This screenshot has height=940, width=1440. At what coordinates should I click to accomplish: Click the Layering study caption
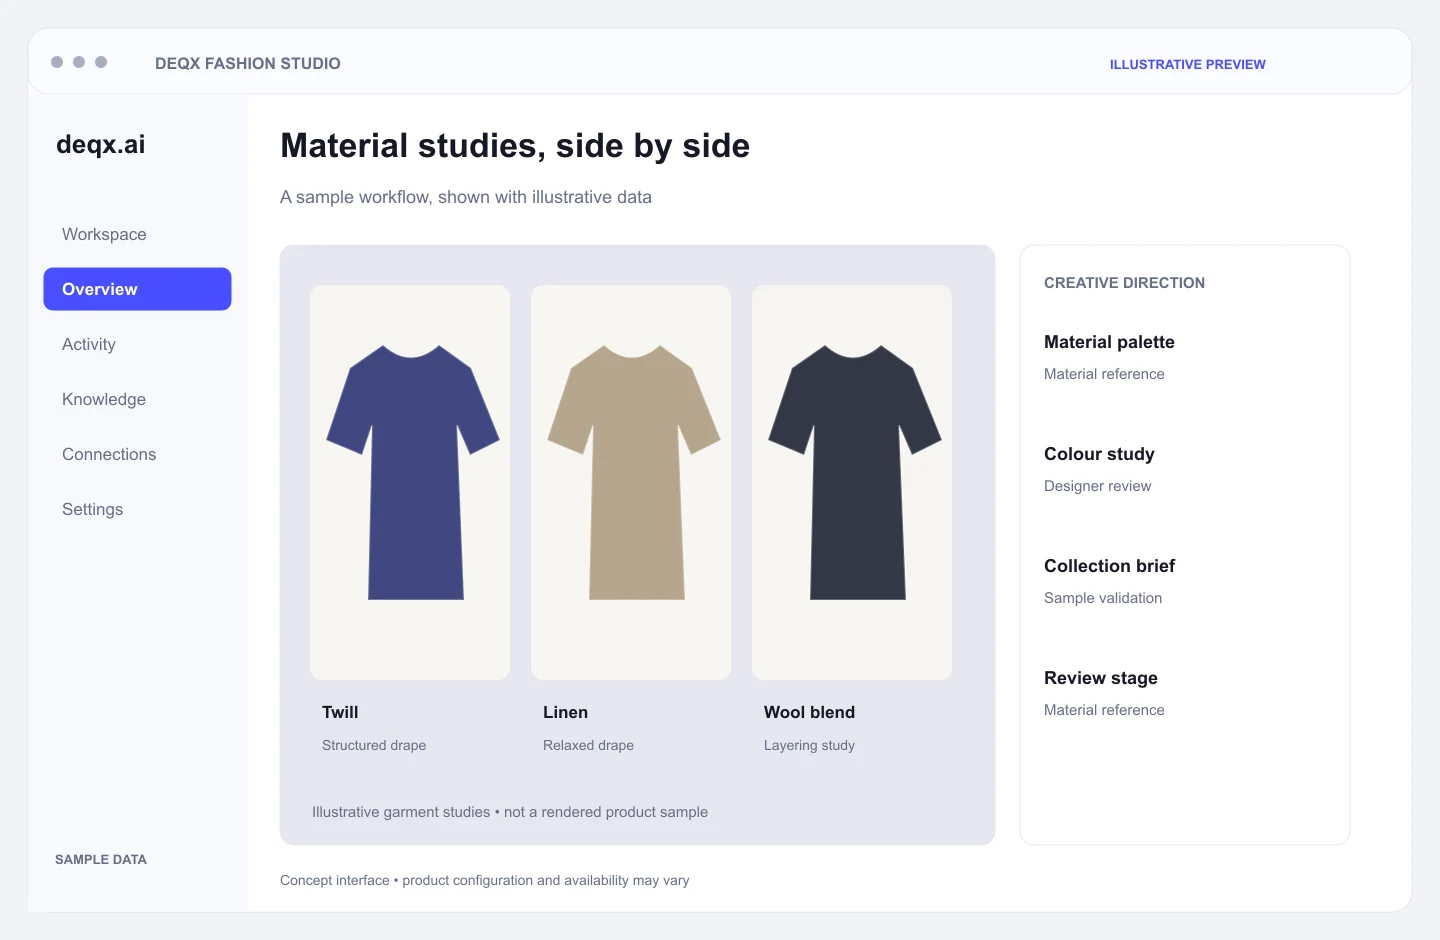click(x=809, y=745)
